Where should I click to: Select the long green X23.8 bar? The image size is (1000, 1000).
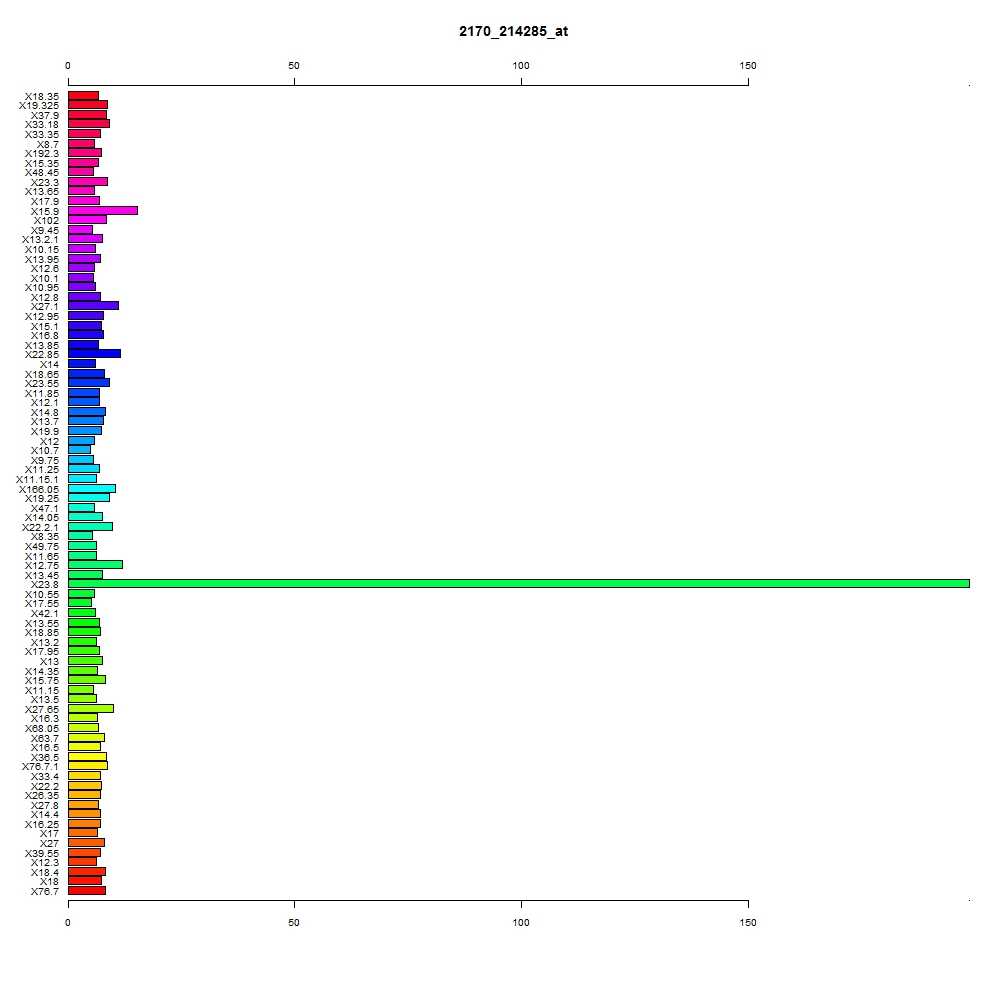coord(519,584)
